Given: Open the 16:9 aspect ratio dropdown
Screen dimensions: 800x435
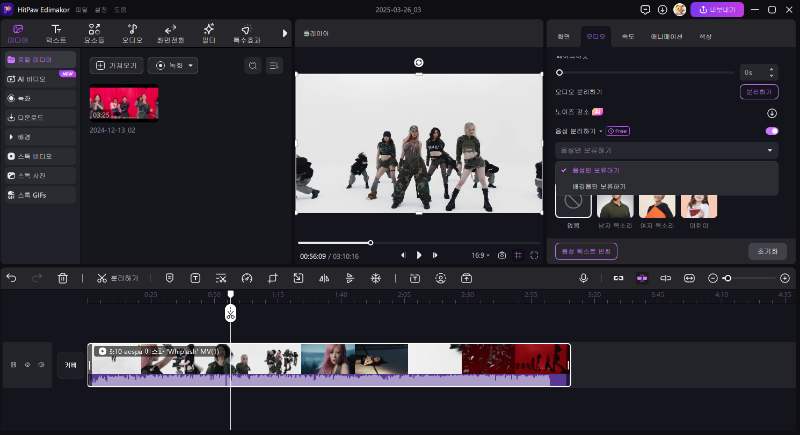Looking at the screenshot, I should [480, 255].
